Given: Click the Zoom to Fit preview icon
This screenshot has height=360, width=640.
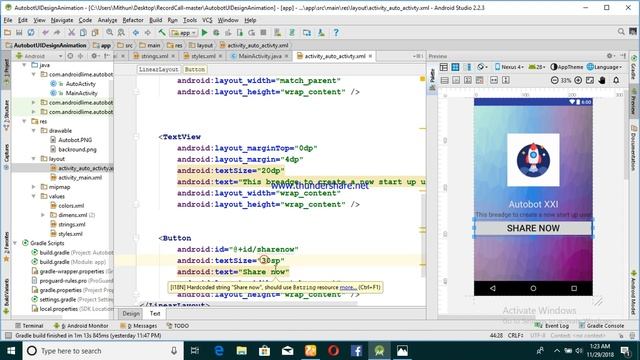Looking at the screenshot, I should pyautogui.click(x=590, y=80).
